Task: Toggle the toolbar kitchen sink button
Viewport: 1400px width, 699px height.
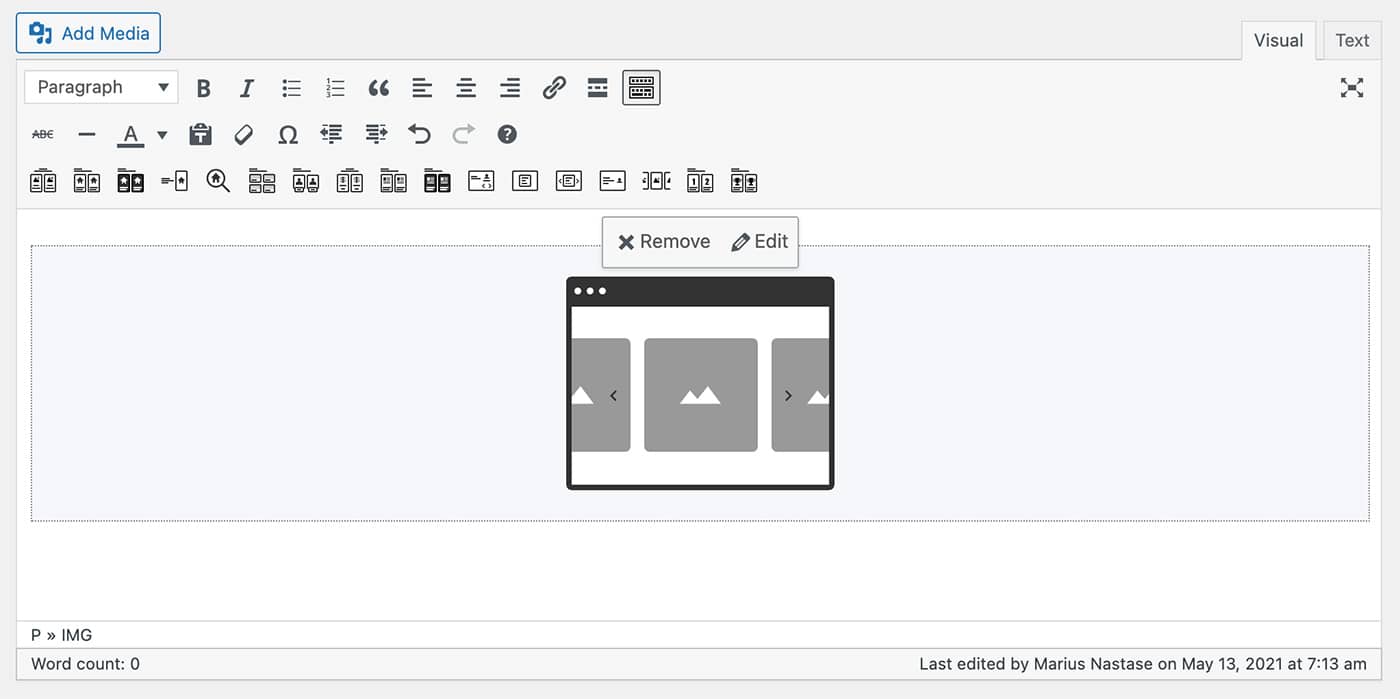Action: pyautogui.click(x=641, y=88)
